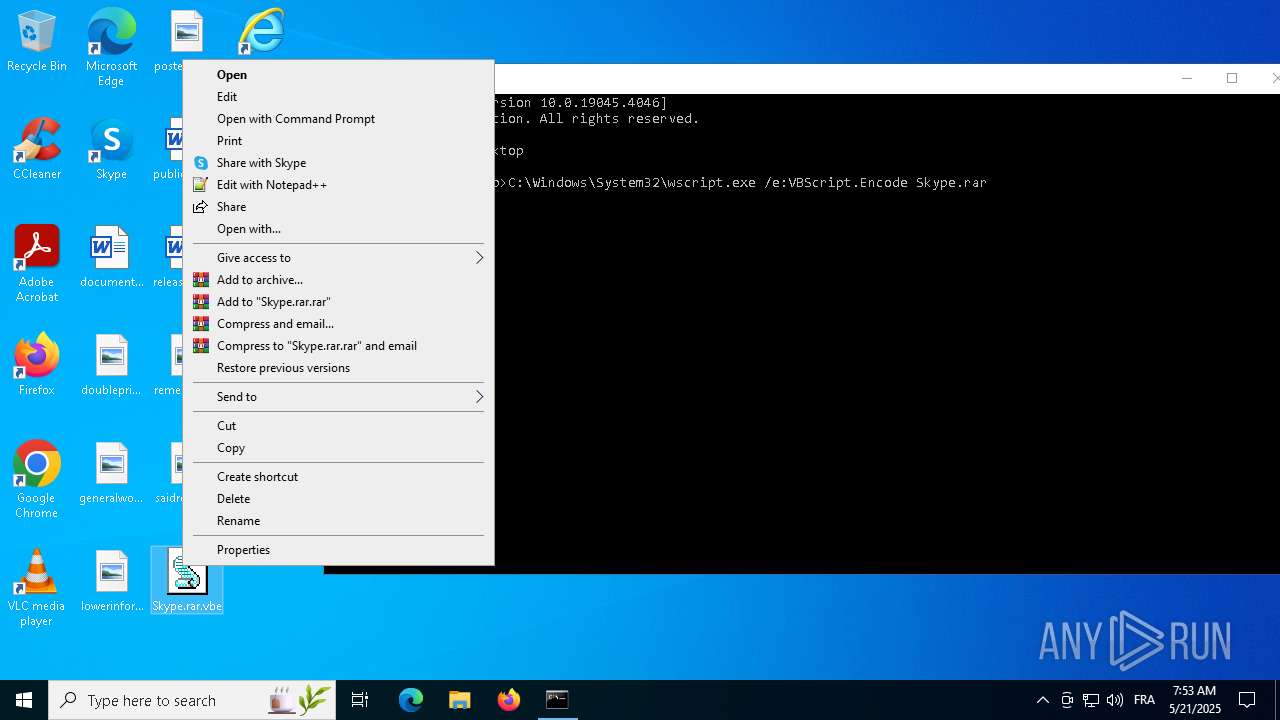Open the volume tray icon
The width and height of the screenshot is (1280, 720).
click(1115, 700)
